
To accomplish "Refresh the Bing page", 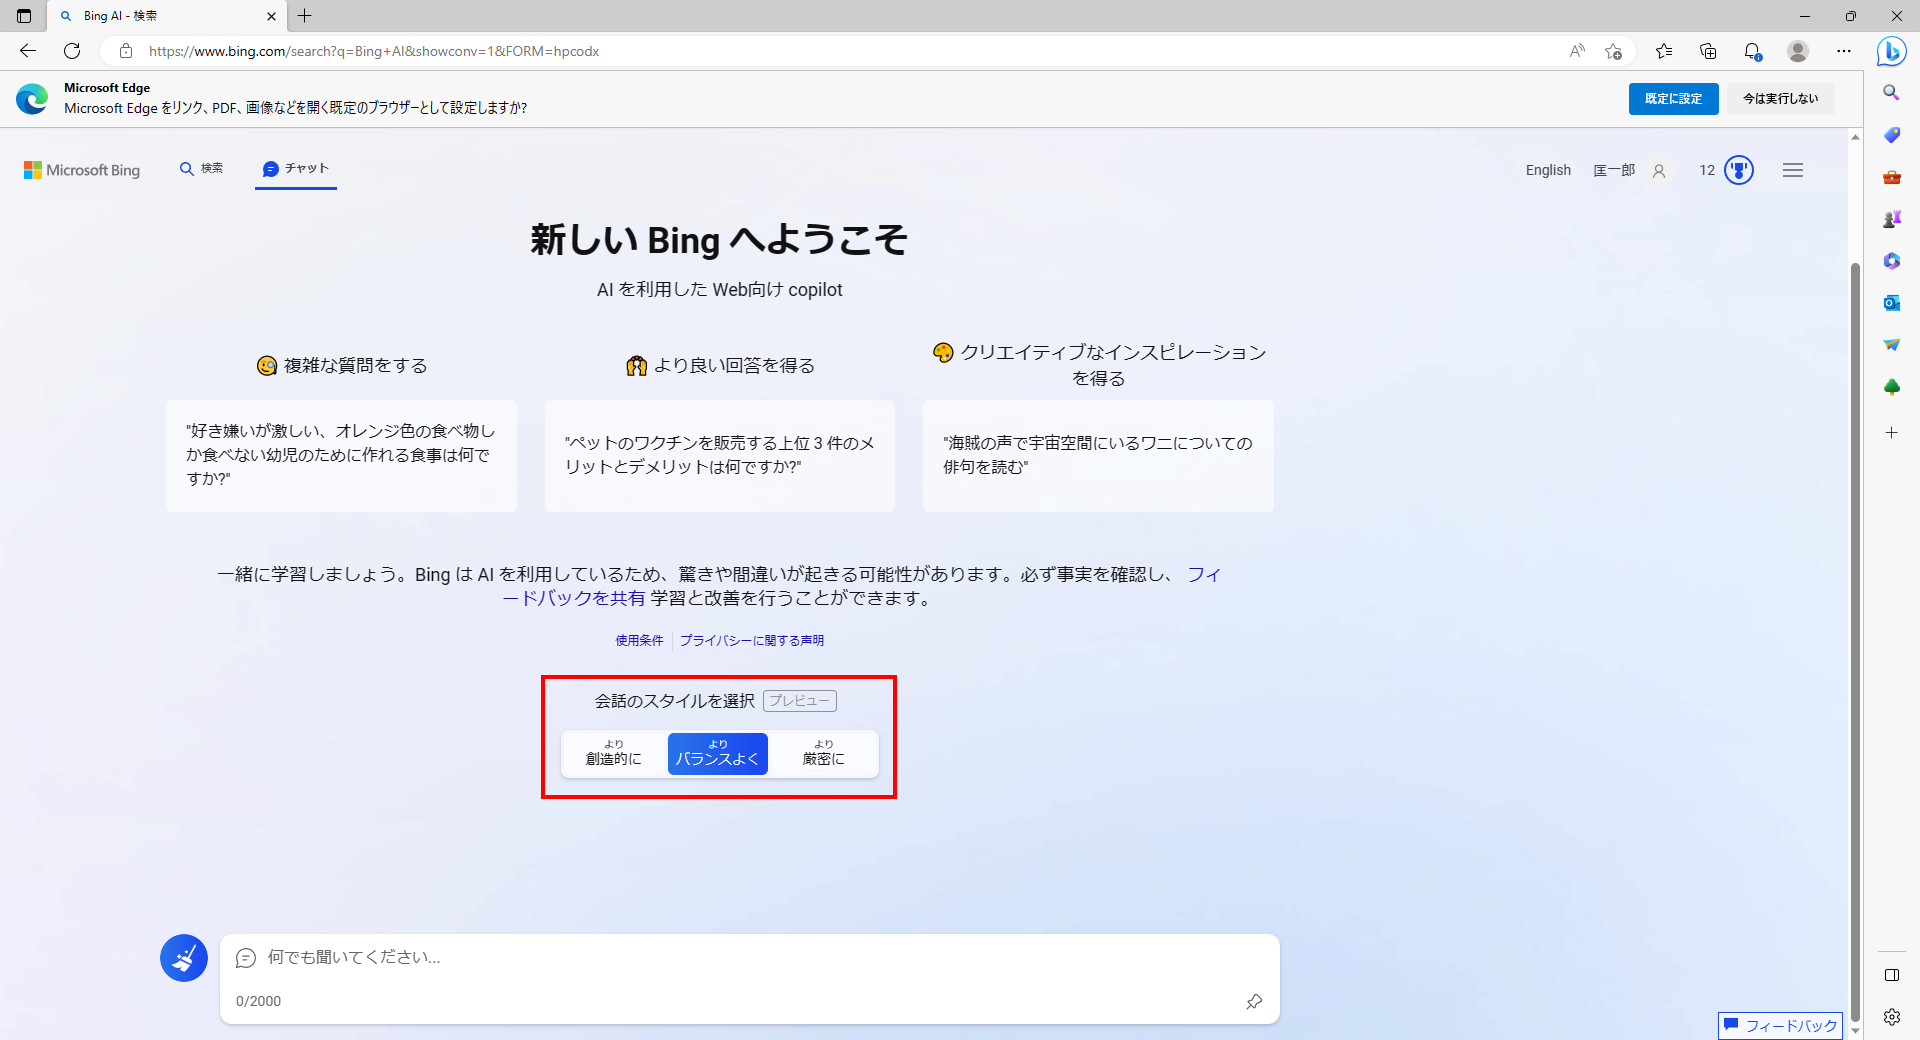I will 72,51.
